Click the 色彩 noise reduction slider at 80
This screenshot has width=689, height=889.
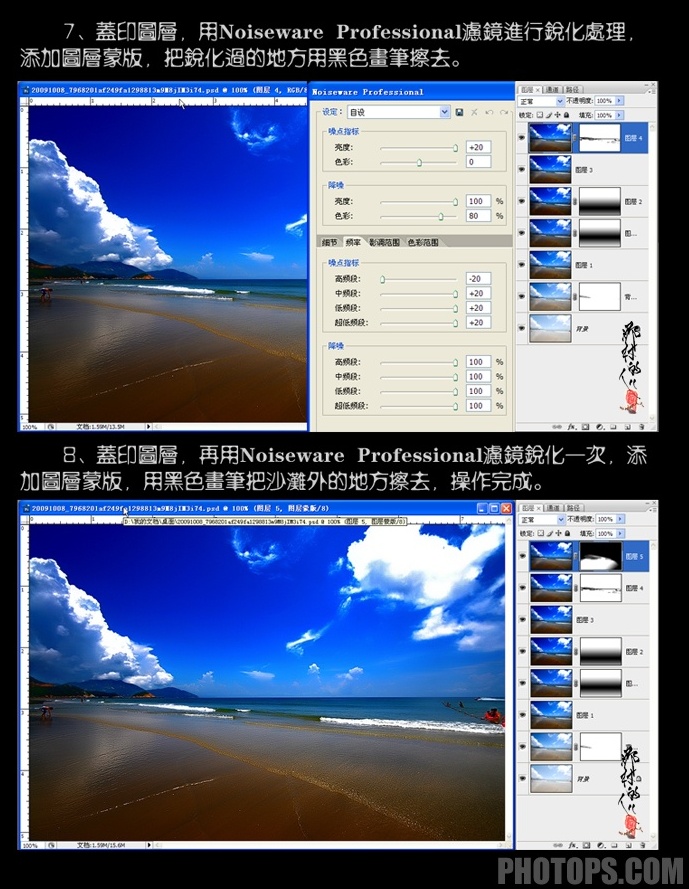click(x=441, y=216)
